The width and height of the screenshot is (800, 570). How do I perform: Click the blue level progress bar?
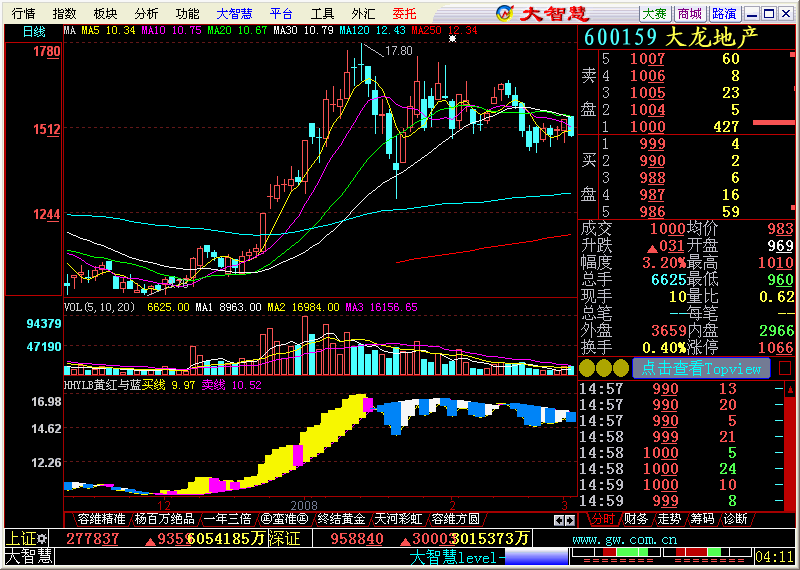[x=536, y=557]
